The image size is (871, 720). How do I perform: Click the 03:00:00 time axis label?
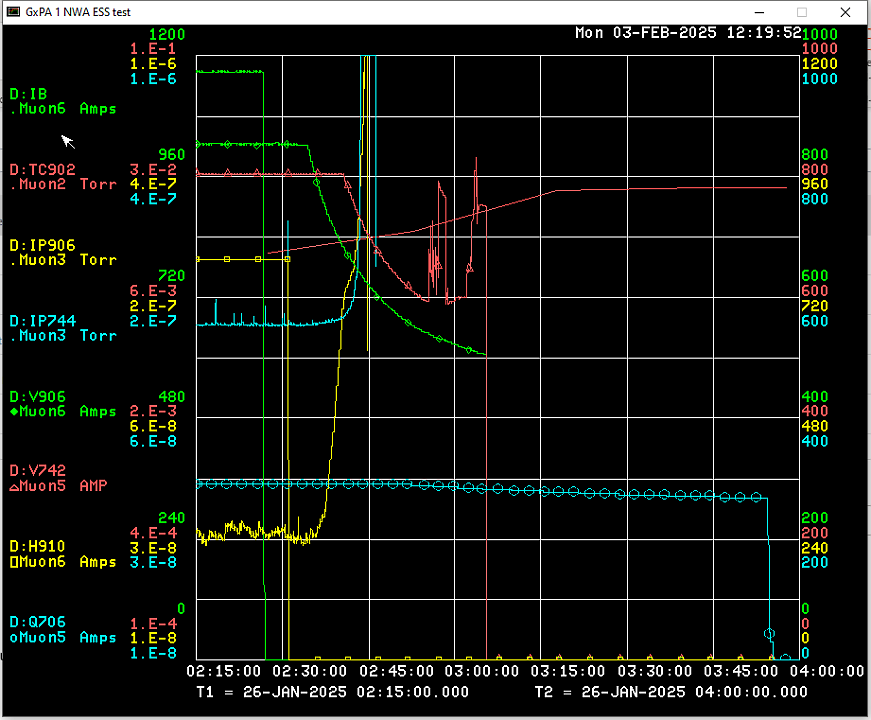click(x=482, y=671)
